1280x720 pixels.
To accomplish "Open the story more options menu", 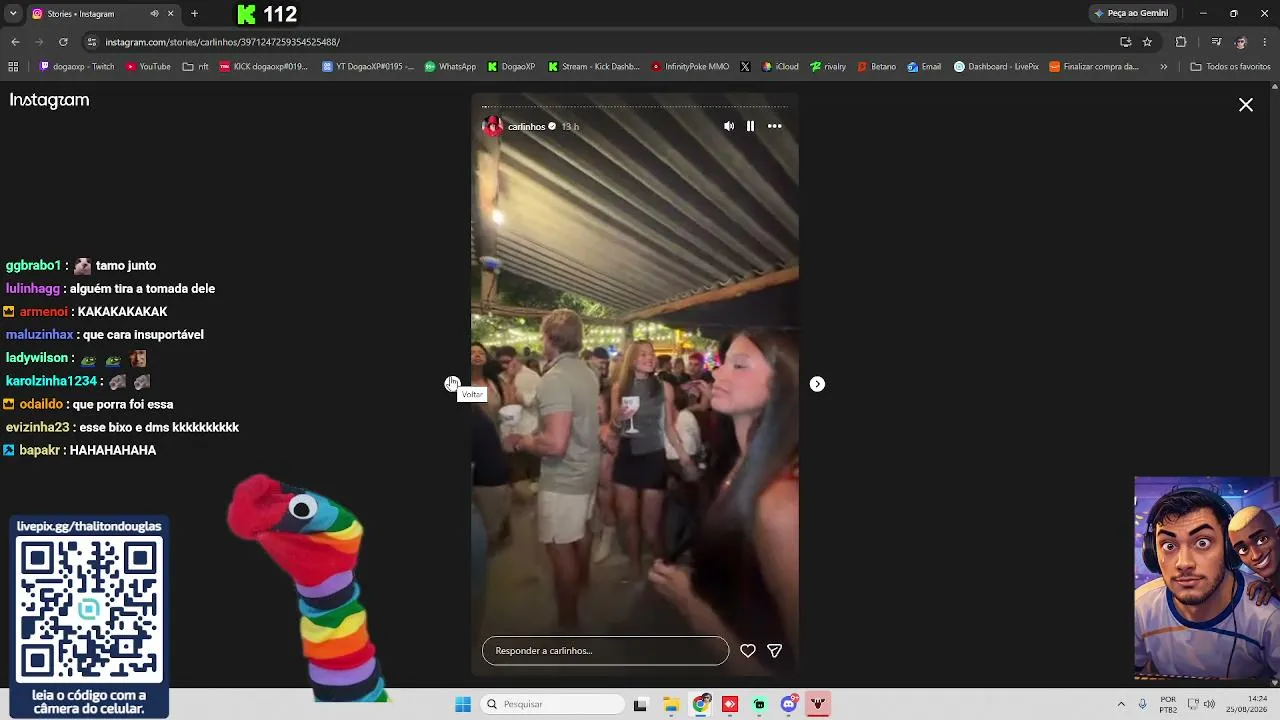I will (775, 126).
